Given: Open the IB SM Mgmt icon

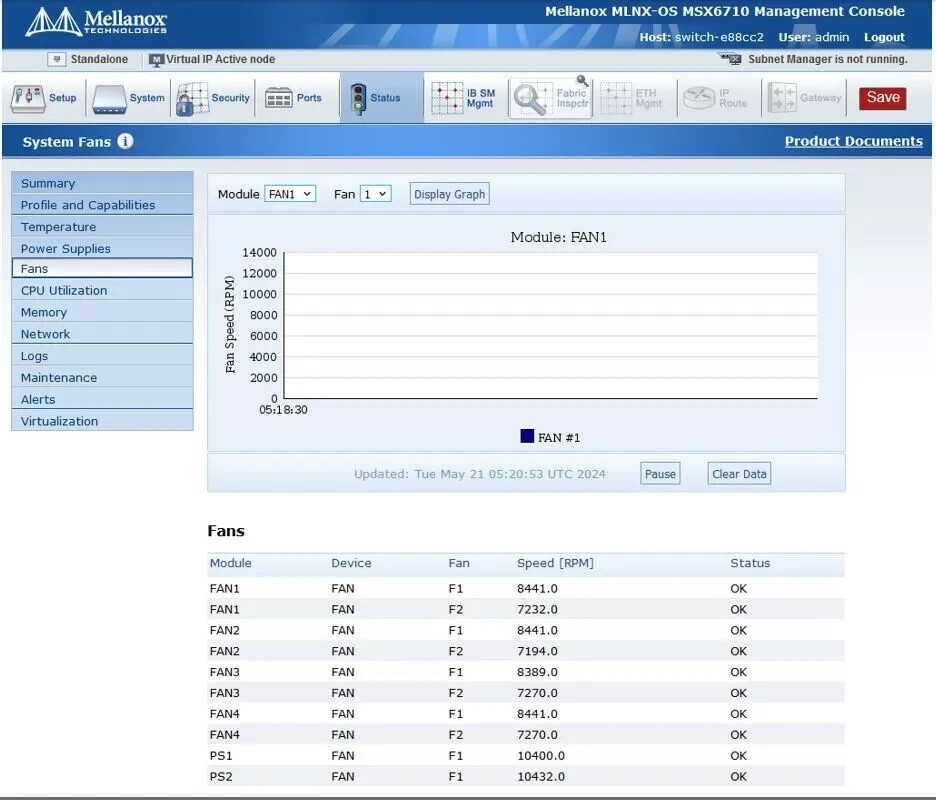Looking at the screenshot, I should 447,99.
